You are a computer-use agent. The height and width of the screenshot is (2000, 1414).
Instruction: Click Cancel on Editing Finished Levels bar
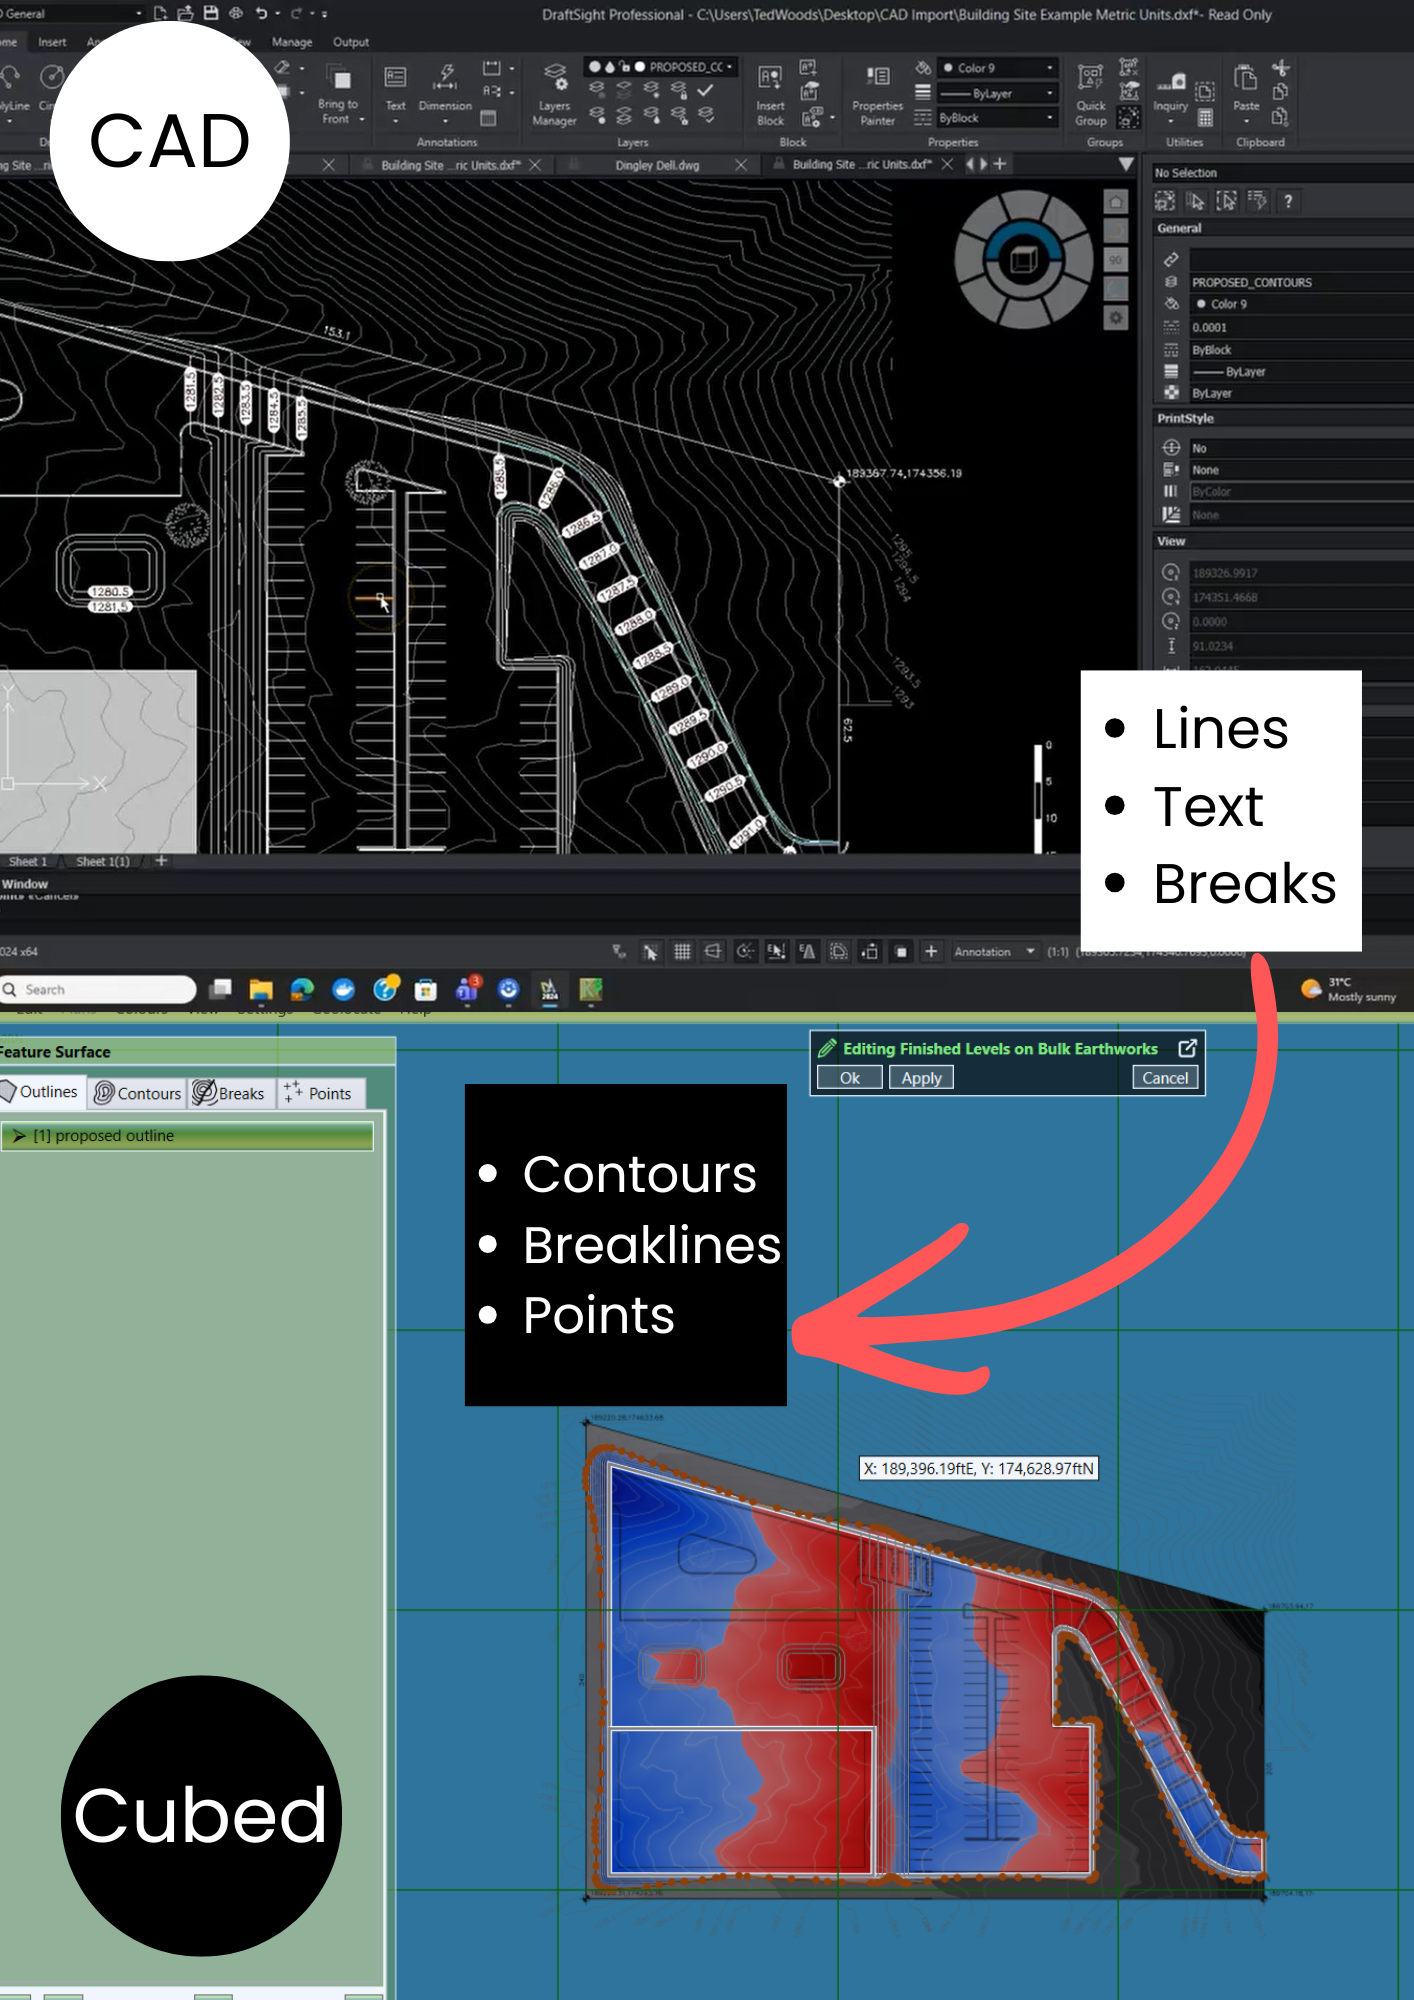coord(1165,1078)
